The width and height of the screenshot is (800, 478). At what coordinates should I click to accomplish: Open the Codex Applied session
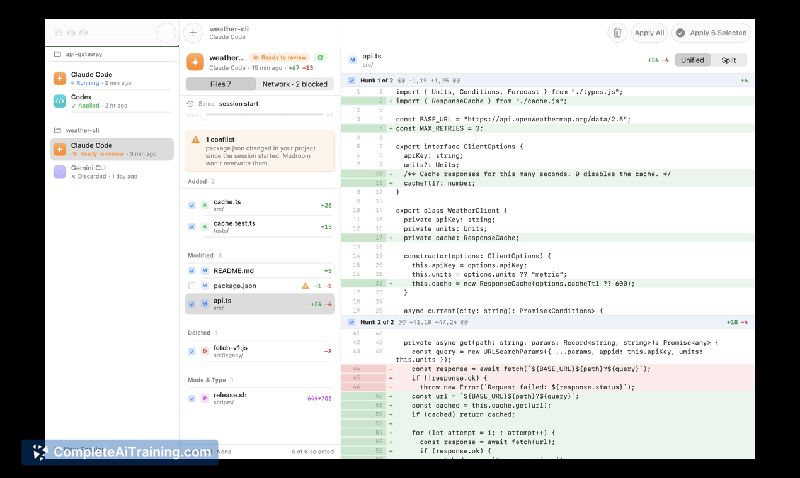pyautogui.click(x=112, y=100)
